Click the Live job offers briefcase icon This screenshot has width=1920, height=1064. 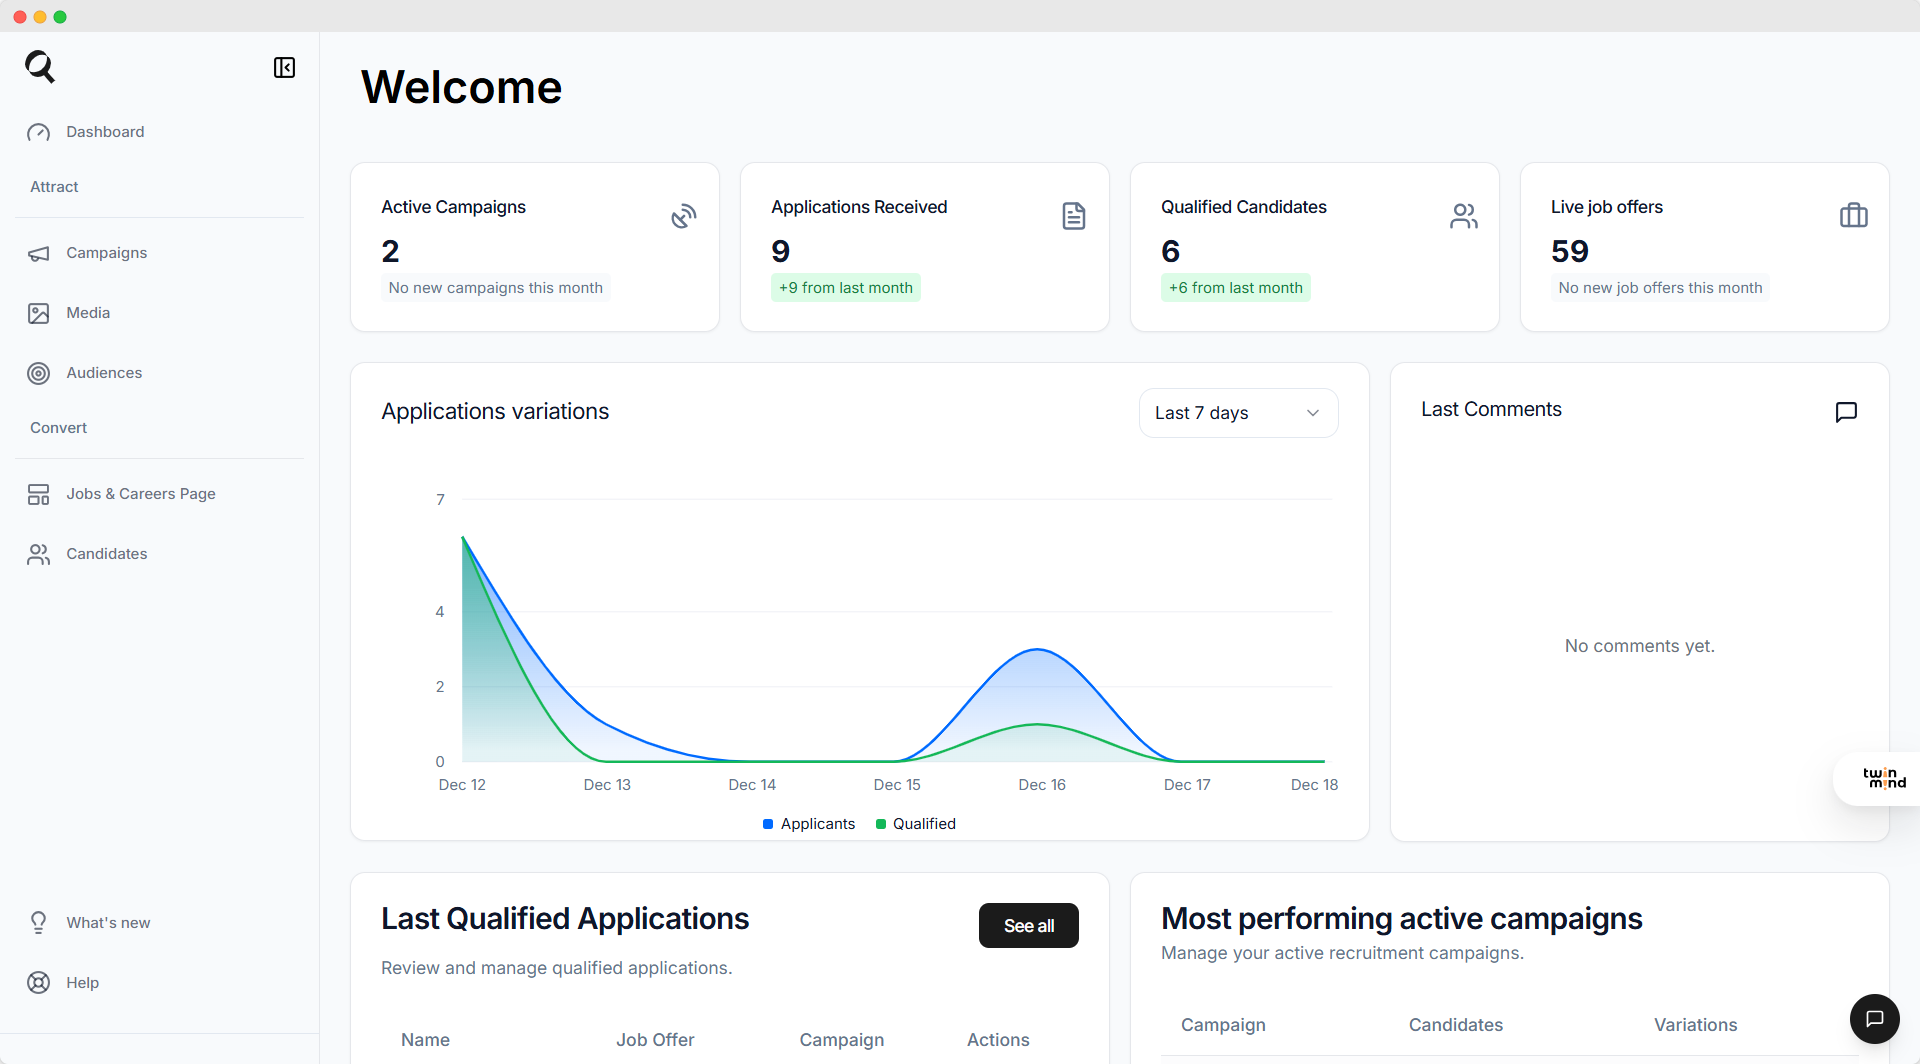1853,216
